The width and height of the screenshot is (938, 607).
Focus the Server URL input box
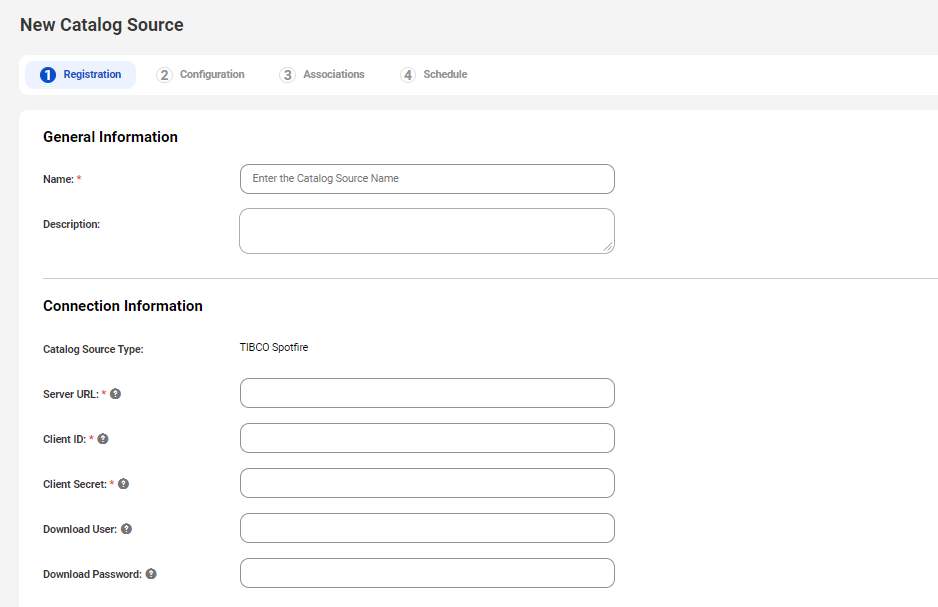[427, 393]
